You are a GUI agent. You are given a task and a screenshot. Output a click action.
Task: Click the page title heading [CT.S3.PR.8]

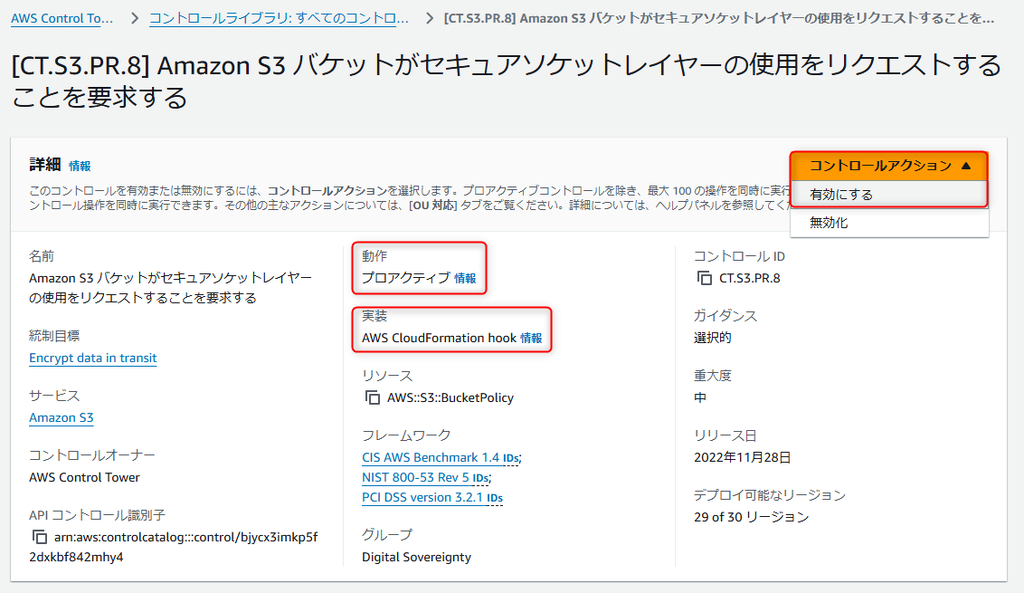(x=506, y=81)
